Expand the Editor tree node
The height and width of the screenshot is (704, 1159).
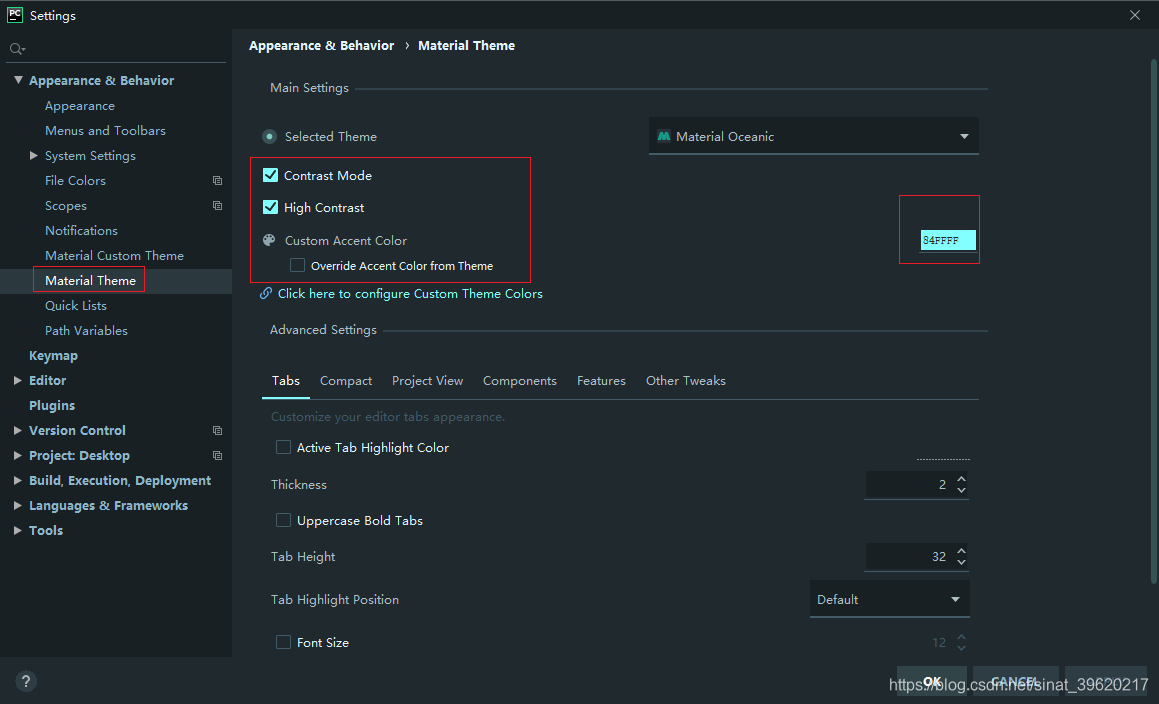(x=18, y=380)
